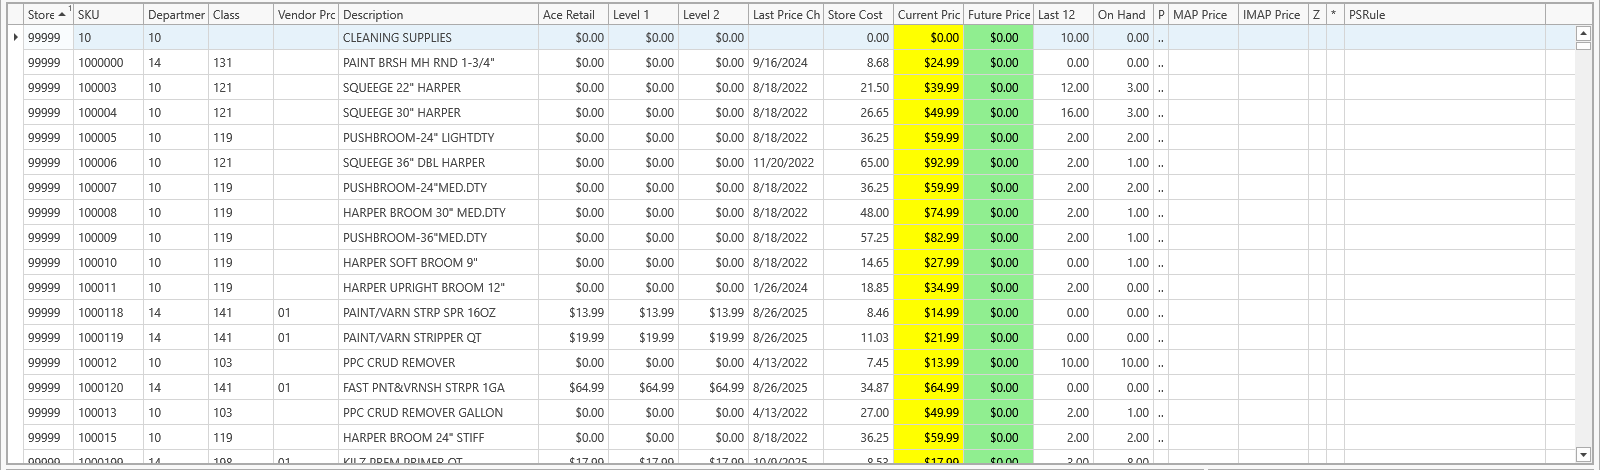Select the 9/16/2024 last price change date
Viewport: 1600px width, 470px height.
[785, 63]
